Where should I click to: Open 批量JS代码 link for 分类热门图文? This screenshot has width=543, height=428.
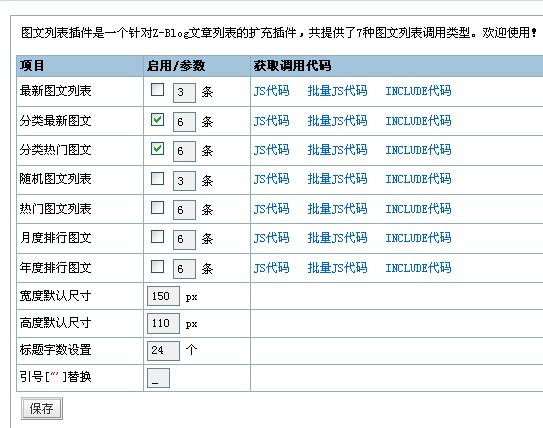[x=338, y=150]
